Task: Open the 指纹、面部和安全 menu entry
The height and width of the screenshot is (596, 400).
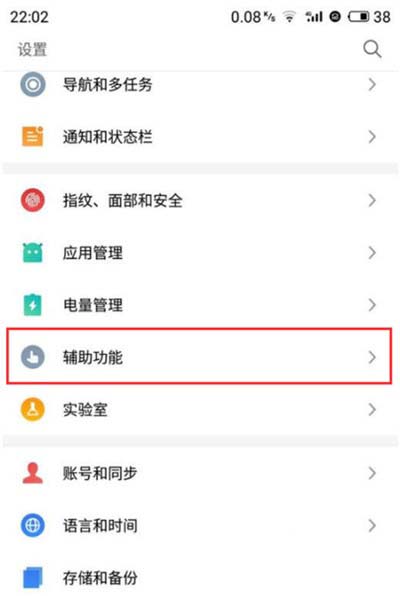Action: pos(200,200)
